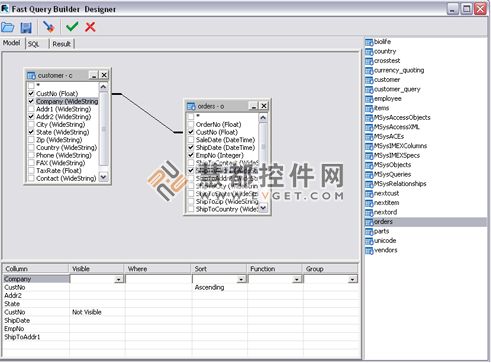Screen dimensions: 491x363
Task: Uncheck the State (WideString) field
Action: point(31,132)
